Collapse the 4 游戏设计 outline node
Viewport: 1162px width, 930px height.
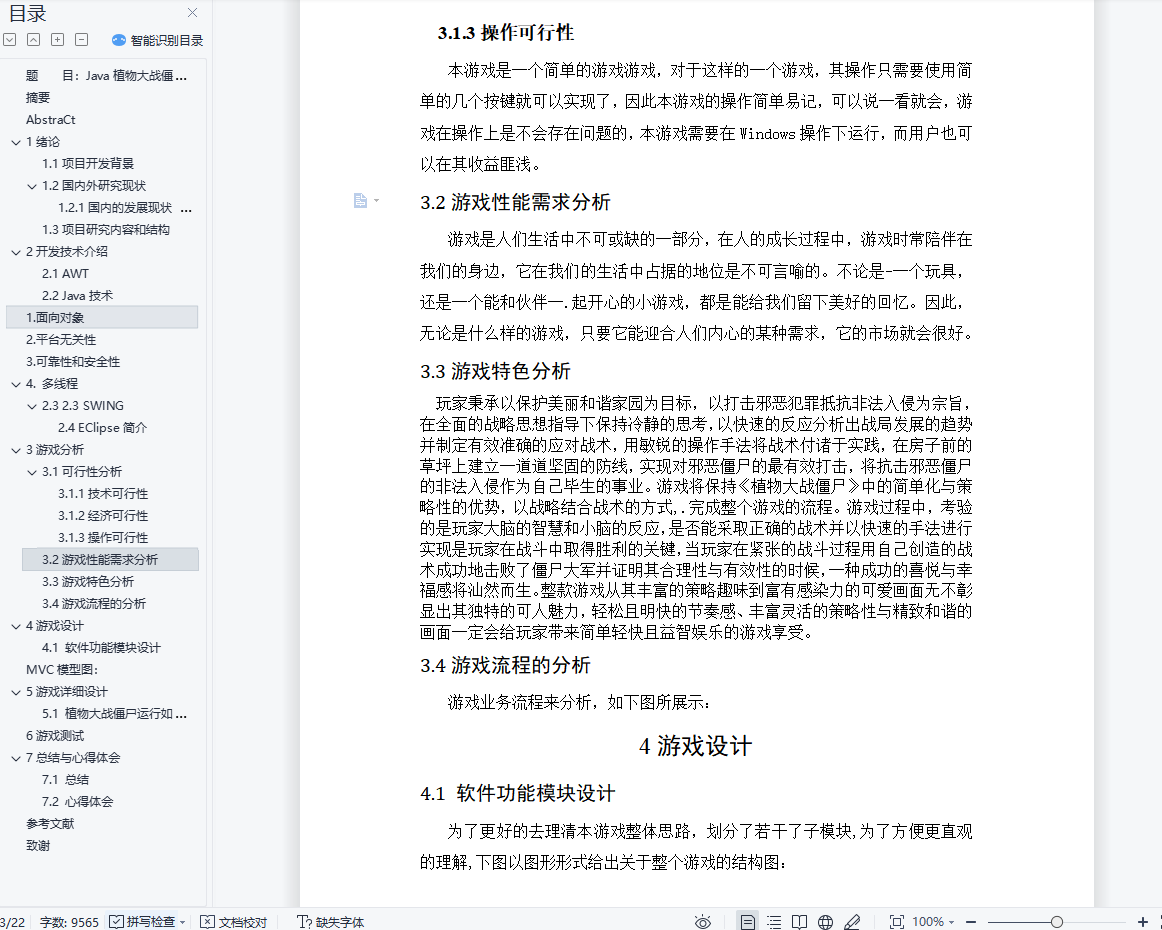tap(16, 626)
